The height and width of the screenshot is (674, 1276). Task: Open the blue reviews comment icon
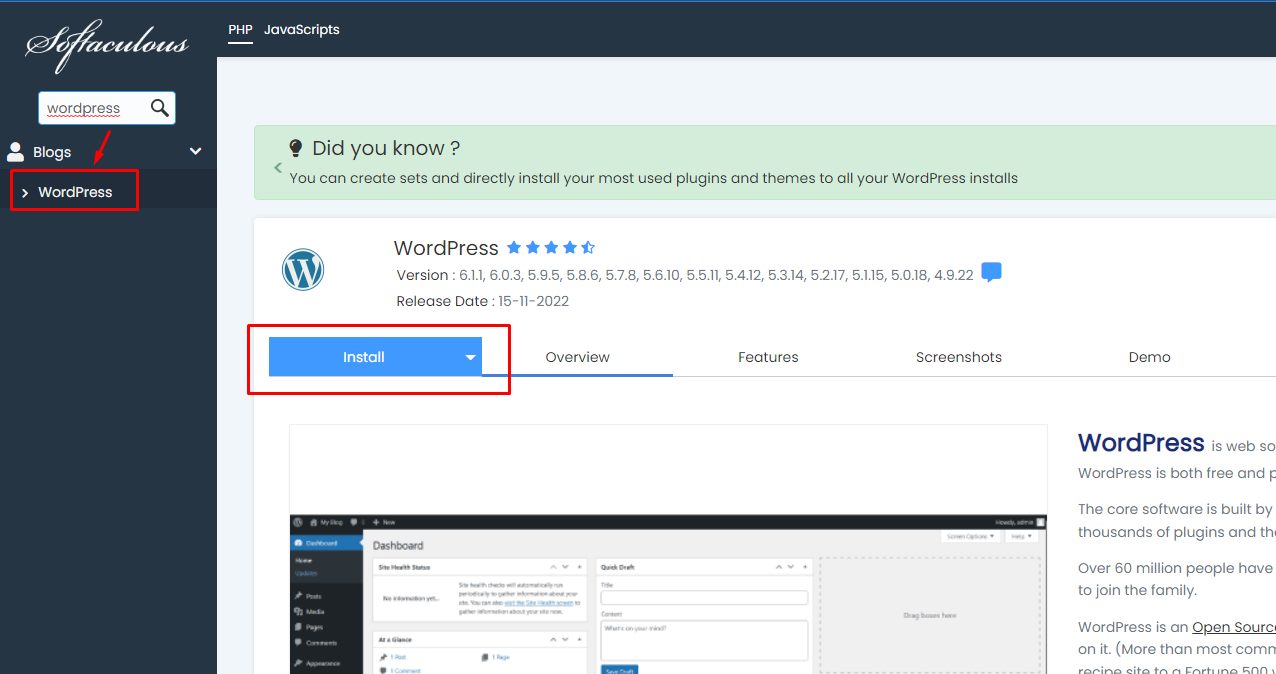point(991,272)
